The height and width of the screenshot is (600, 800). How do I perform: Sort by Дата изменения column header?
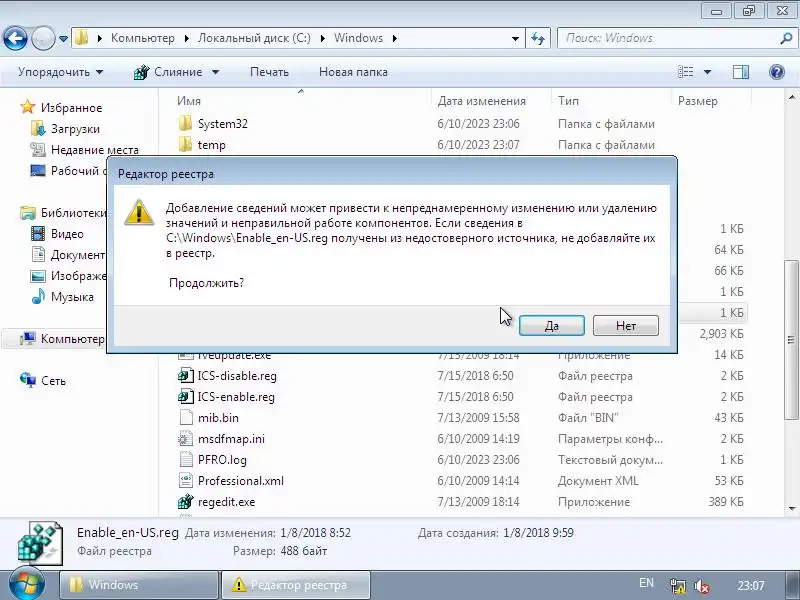[482, 101]
